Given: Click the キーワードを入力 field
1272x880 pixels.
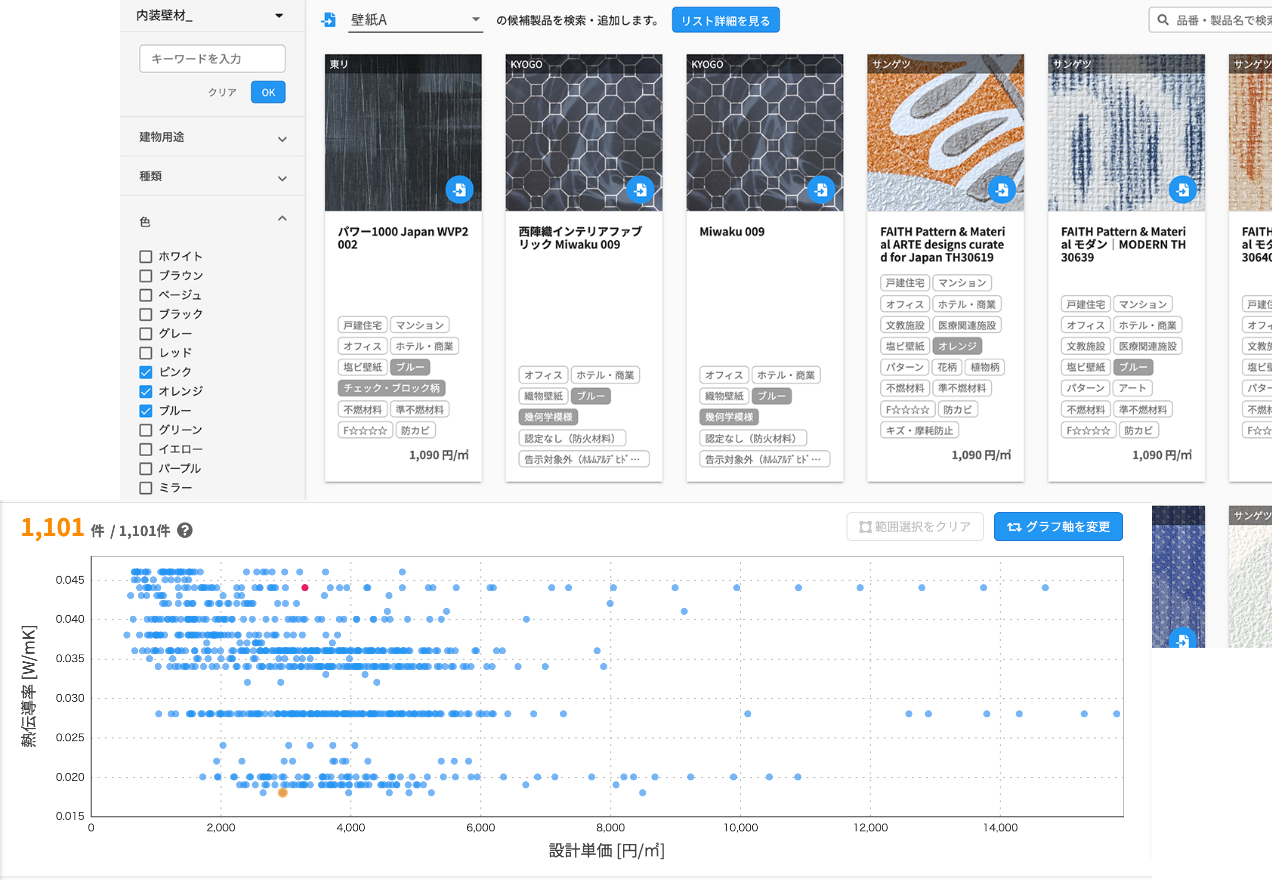Looking at the screenshot, I should (212, 59).
